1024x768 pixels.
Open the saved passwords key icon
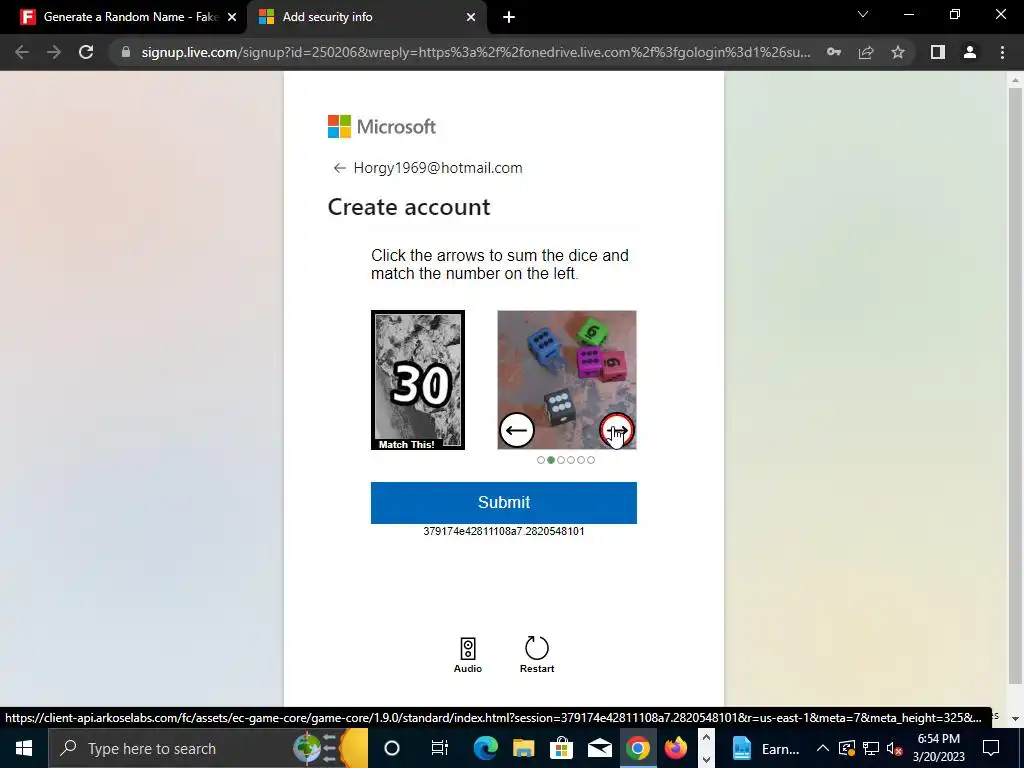coord(834,52)
